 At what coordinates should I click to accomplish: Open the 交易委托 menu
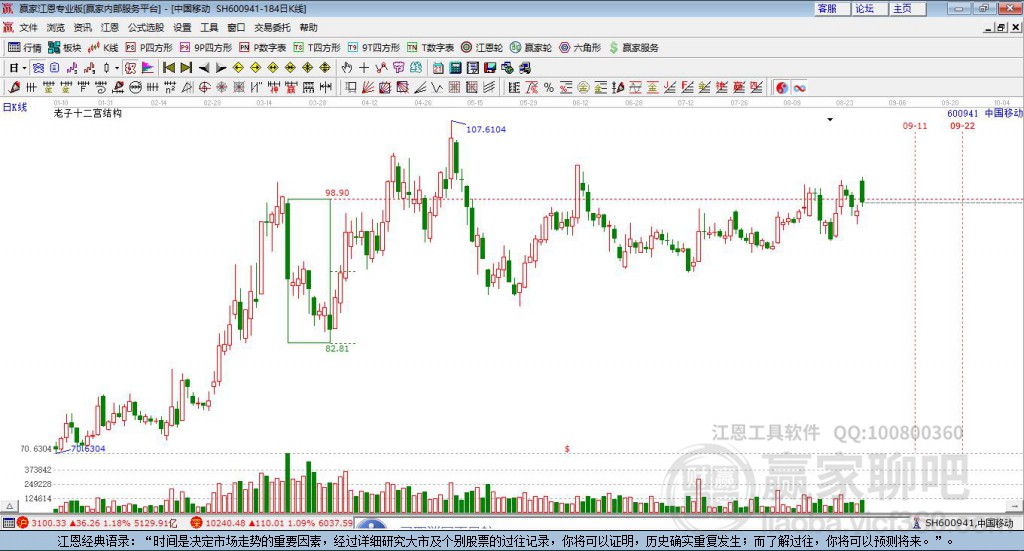[x=272, y=27]
